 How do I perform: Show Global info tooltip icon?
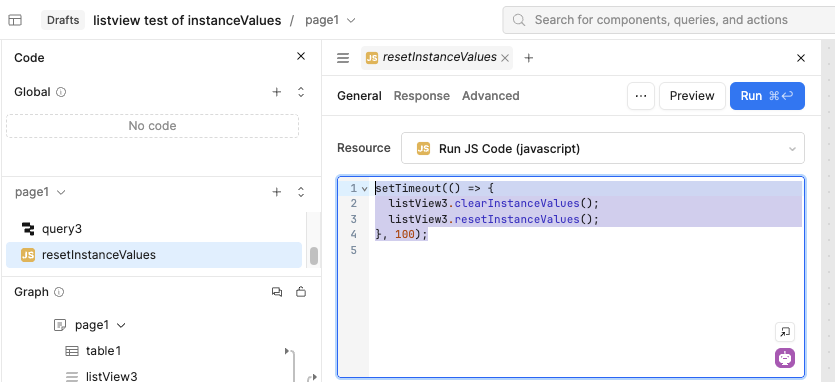tap(61, 92)
